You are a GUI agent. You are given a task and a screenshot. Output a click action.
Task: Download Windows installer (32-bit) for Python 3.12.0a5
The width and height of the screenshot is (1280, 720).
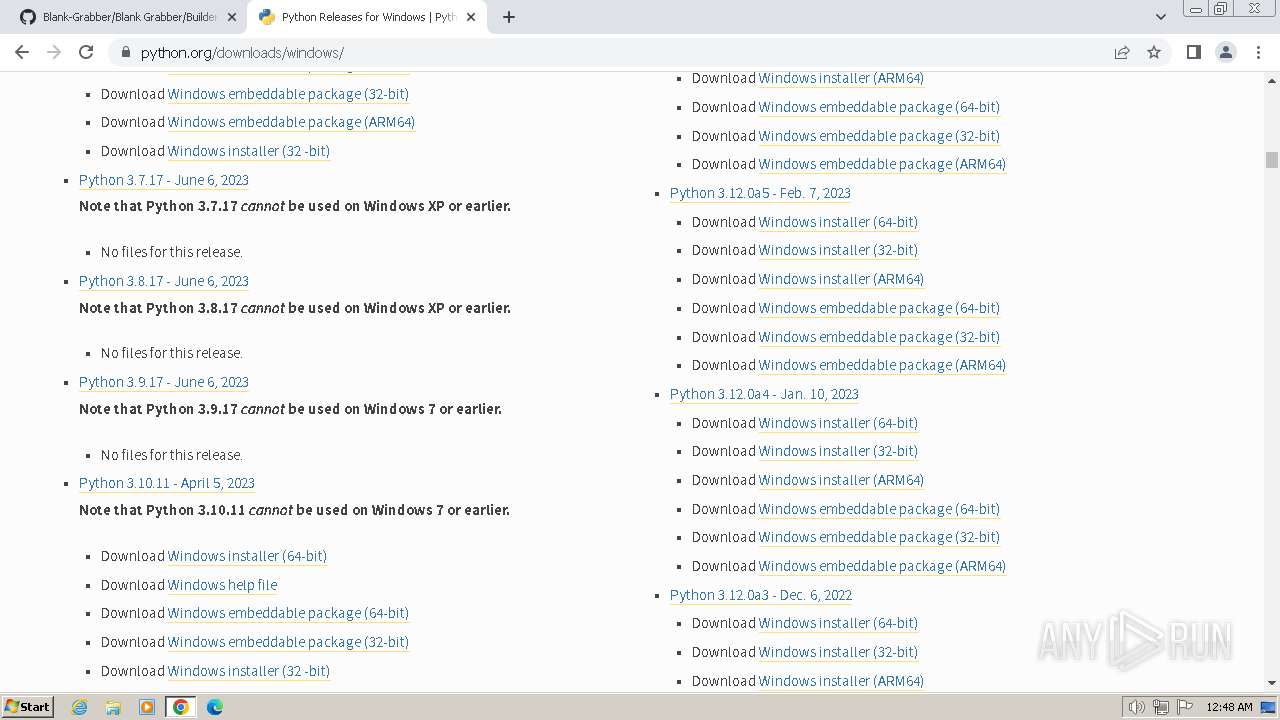pos(838,250)
